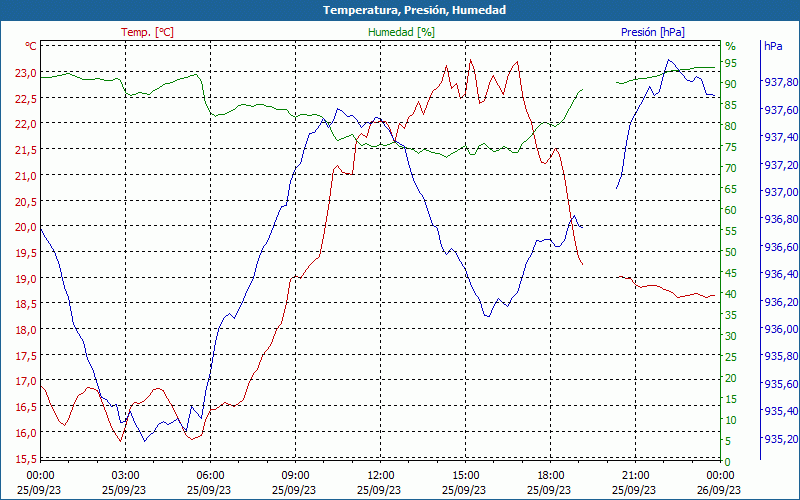800x500 pixels.
Task: Click the 12:00 time axis label
Action: tap(381, 476)
